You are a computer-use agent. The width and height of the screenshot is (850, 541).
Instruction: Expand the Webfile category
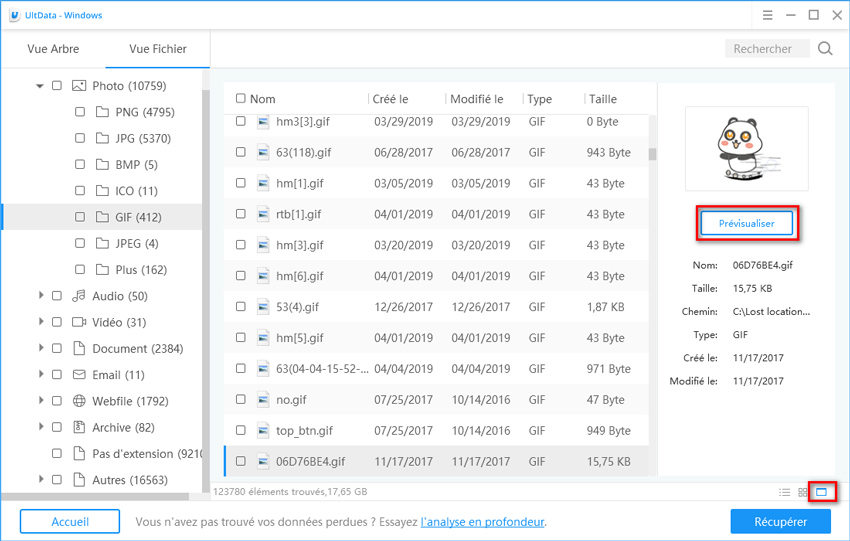click(x=41, y=401)
